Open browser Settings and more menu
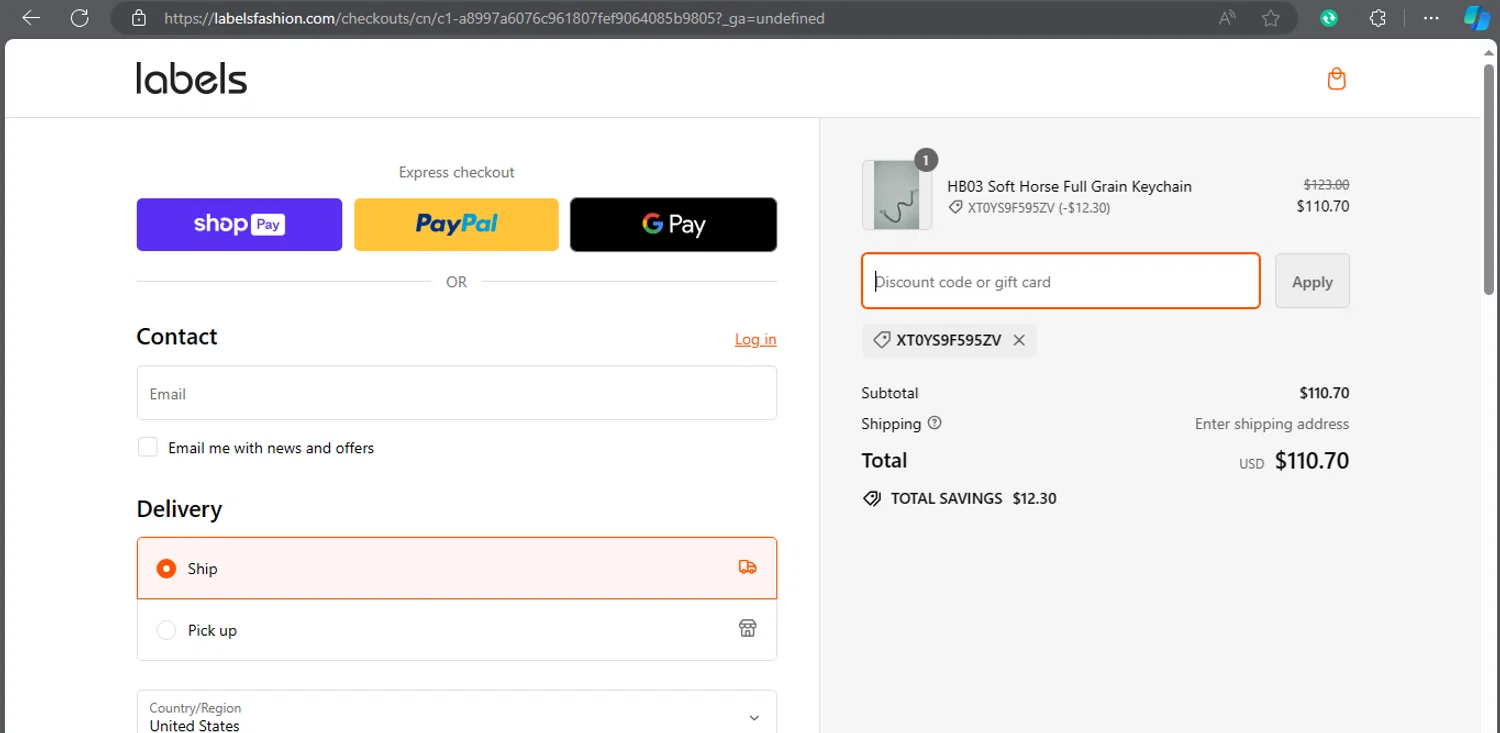Image resolution: width=1500 pixels, height=733 pixels. [1431, 18]
